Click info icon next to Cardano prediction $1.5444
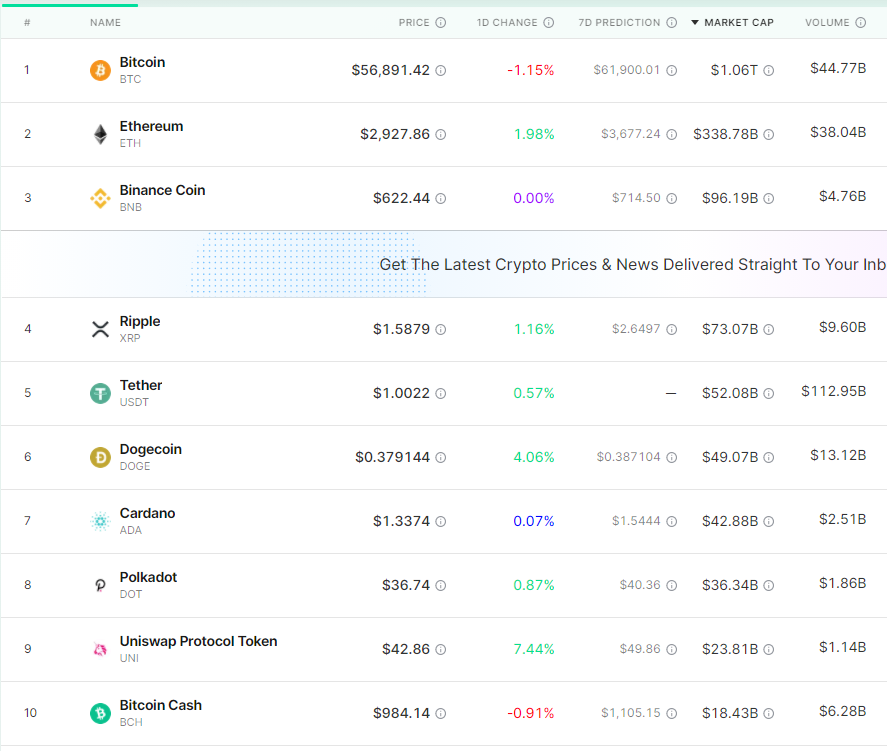Viewport: 887px width, 751px height. point(671,521)
